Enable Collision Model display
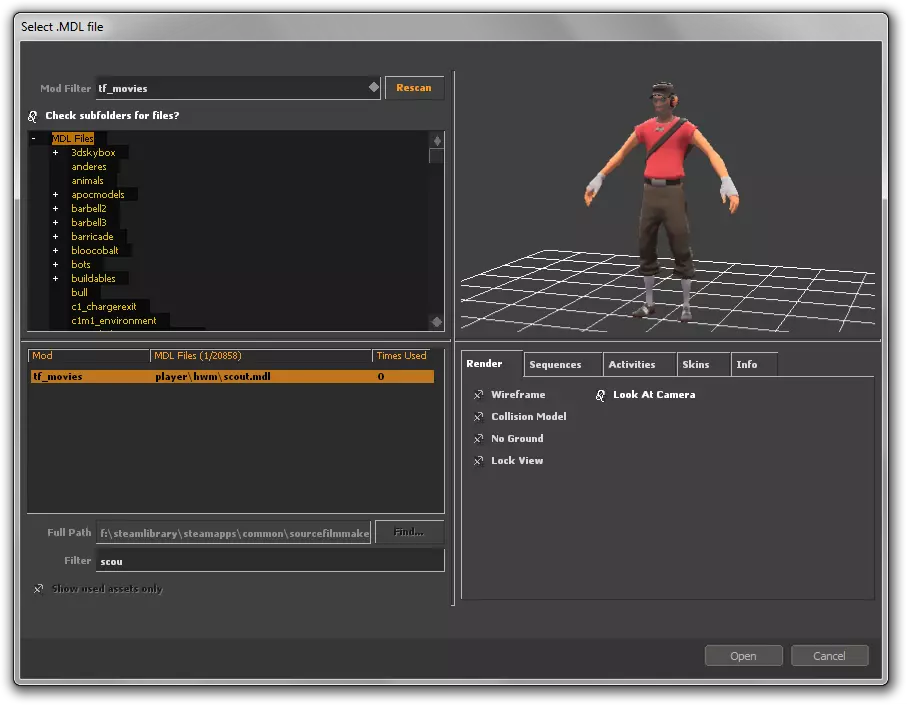Image resolution: width=907 pixels, height=705 pixels. [x=479, y=417]
